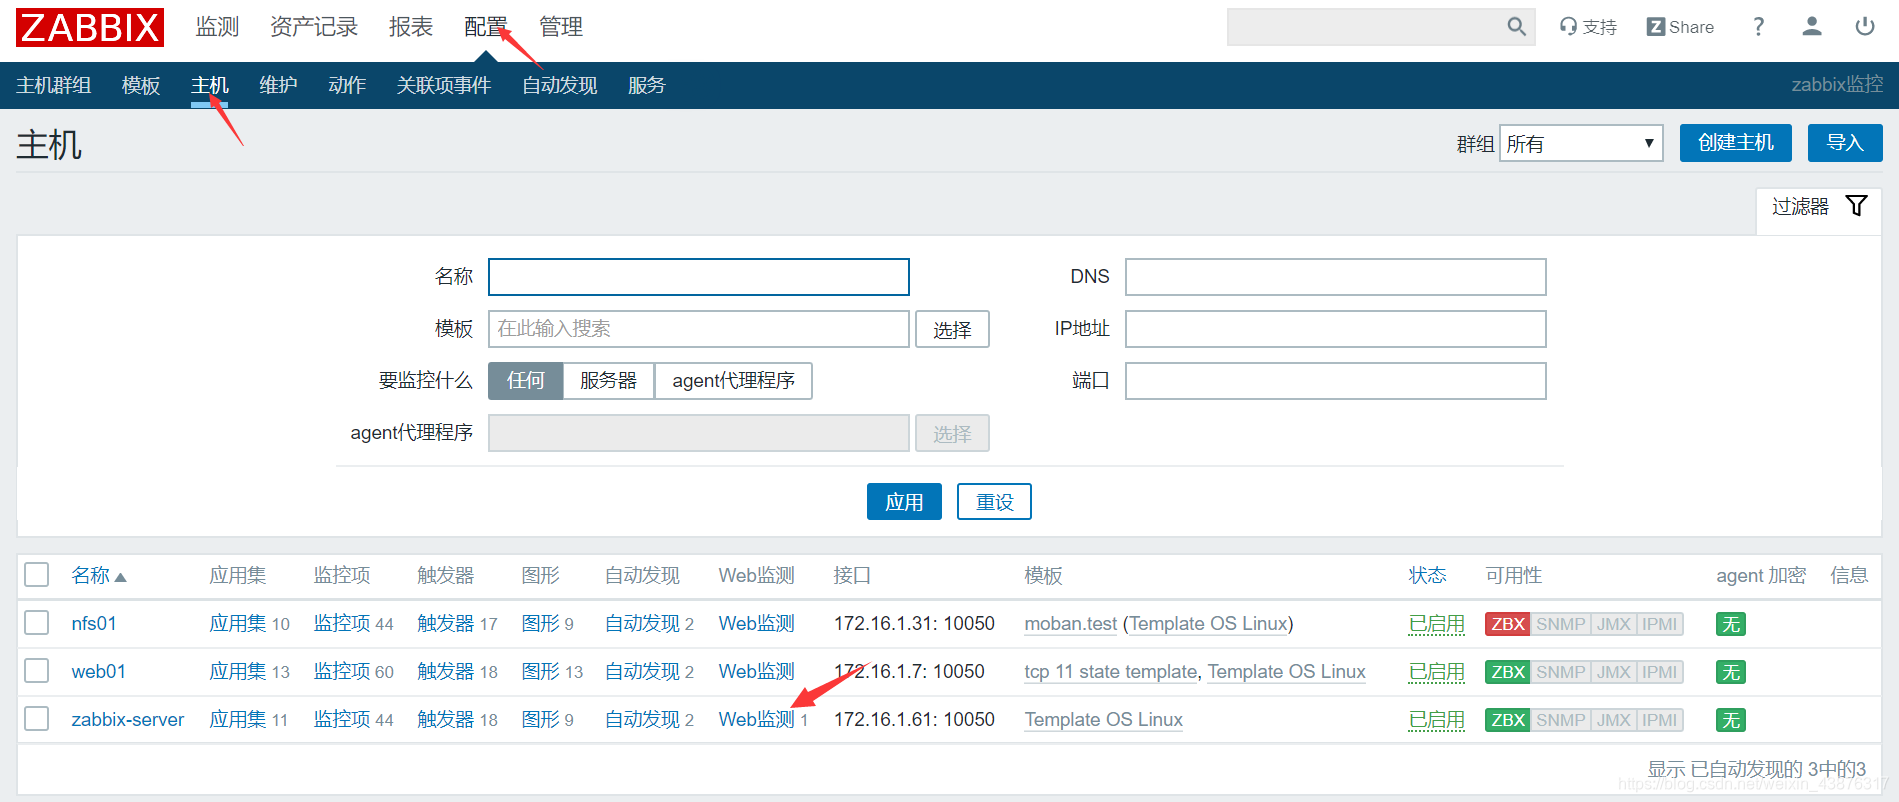Select agent代理程序 monitoring option
1899x802 pixels.
[x=733, y=381]
